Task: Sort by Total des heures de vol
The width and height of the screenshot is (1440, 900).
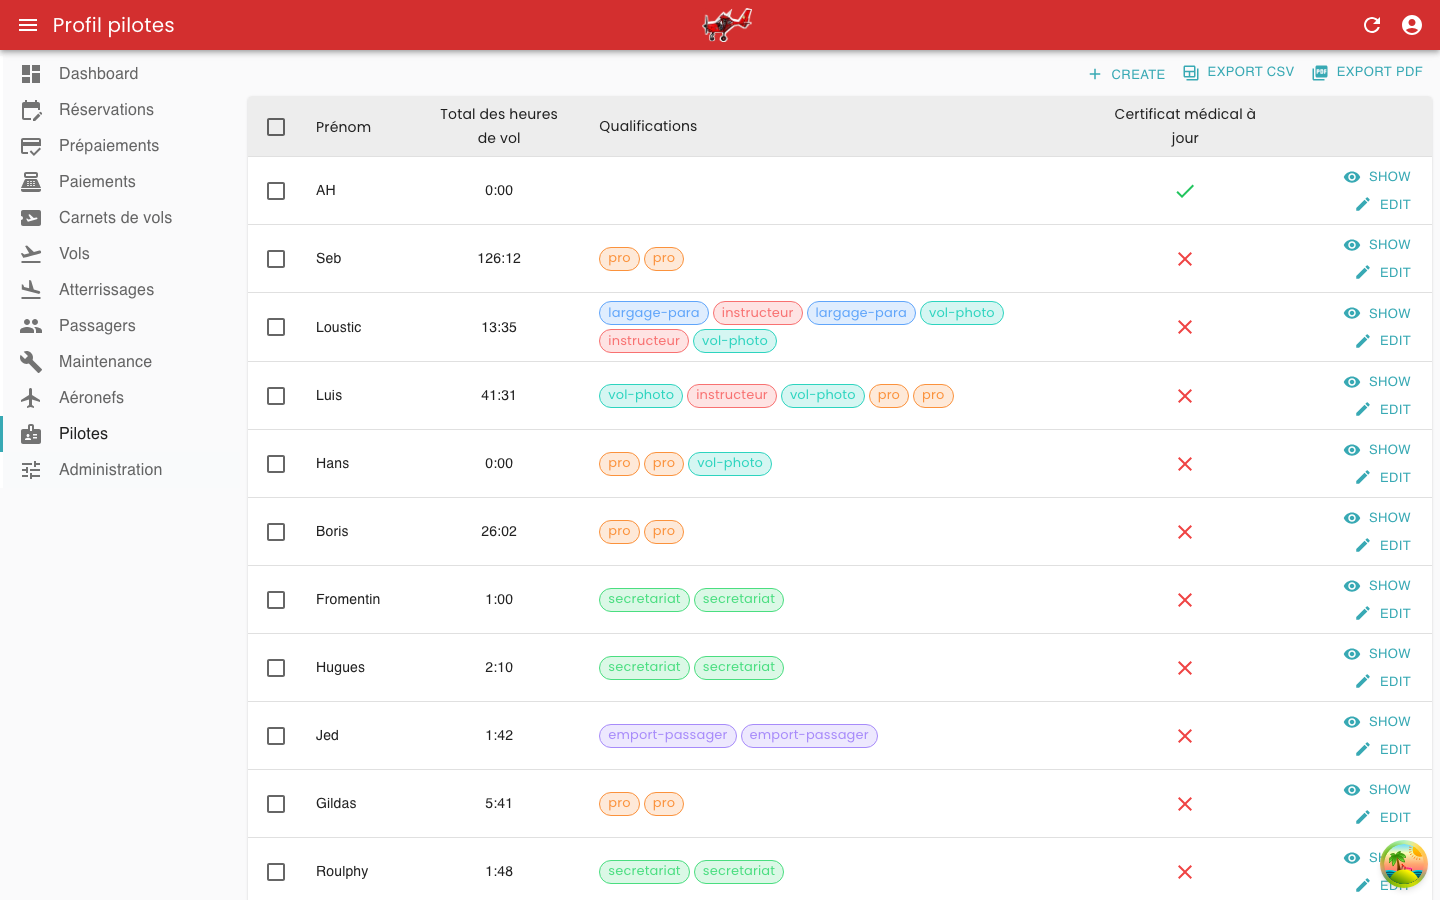Action: pyautogui.click(x=498, y=126)
